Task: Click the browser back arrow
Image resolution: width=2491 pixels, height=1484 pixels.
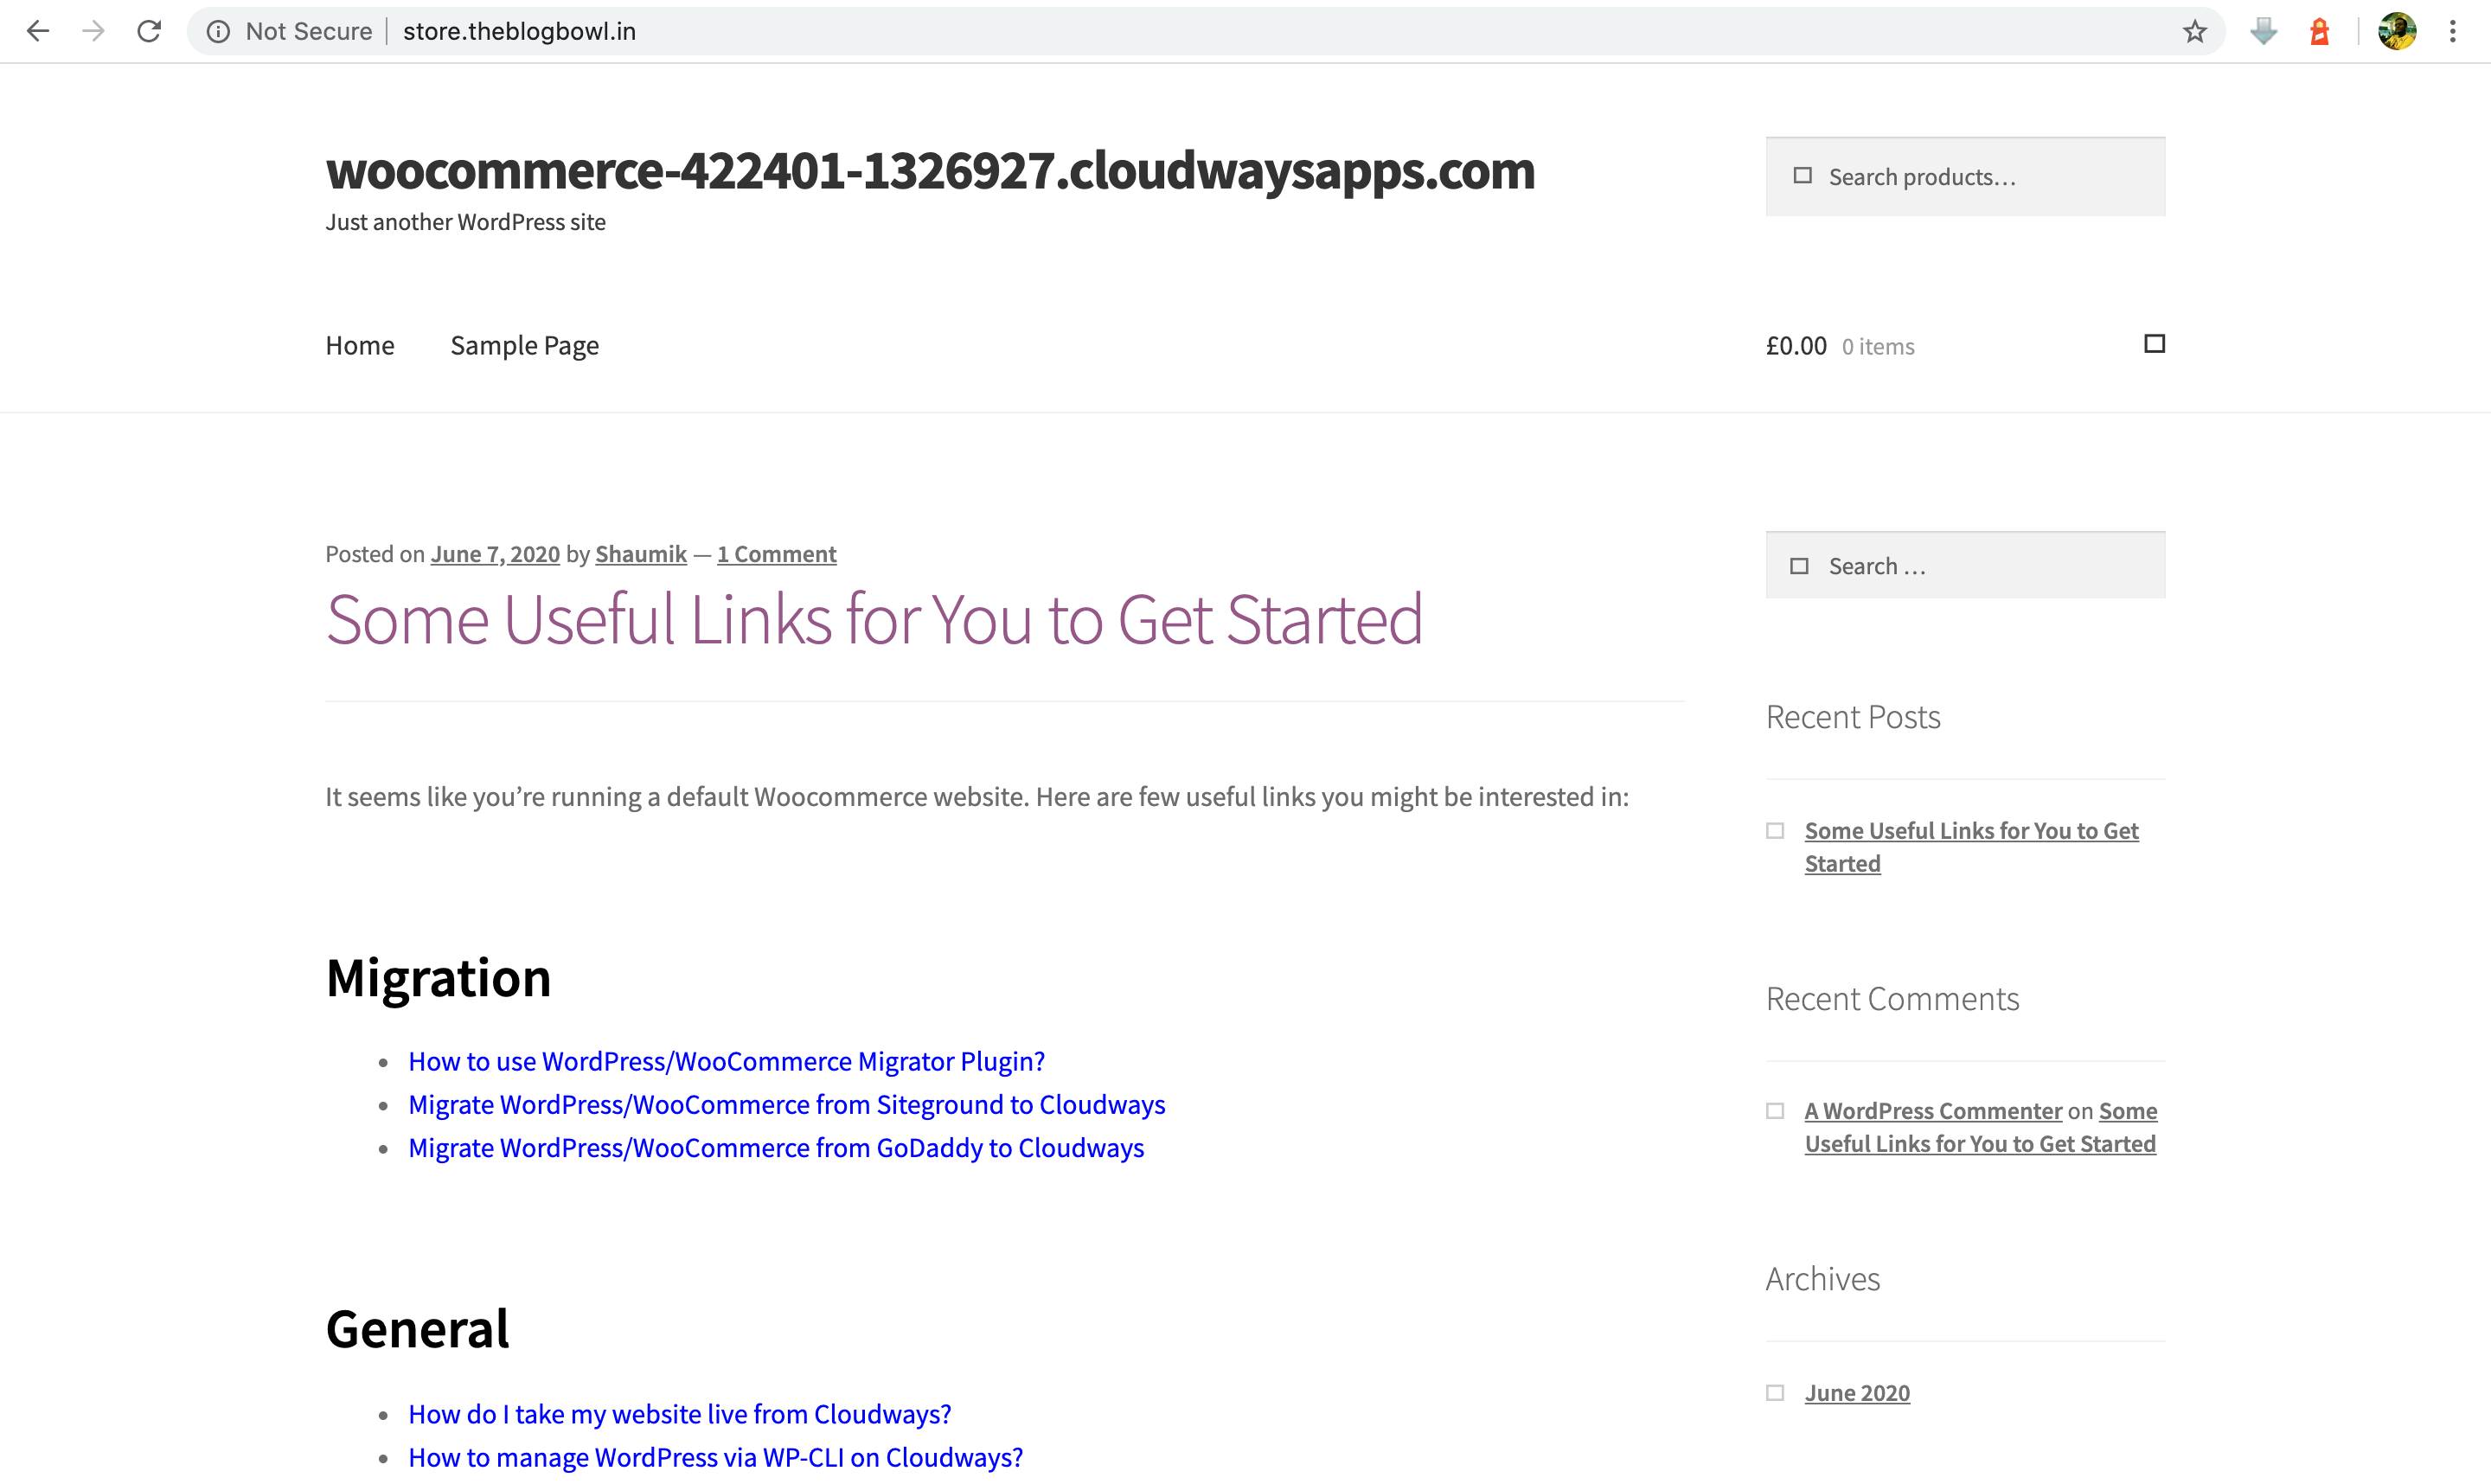Action: [x=38, y=31]
